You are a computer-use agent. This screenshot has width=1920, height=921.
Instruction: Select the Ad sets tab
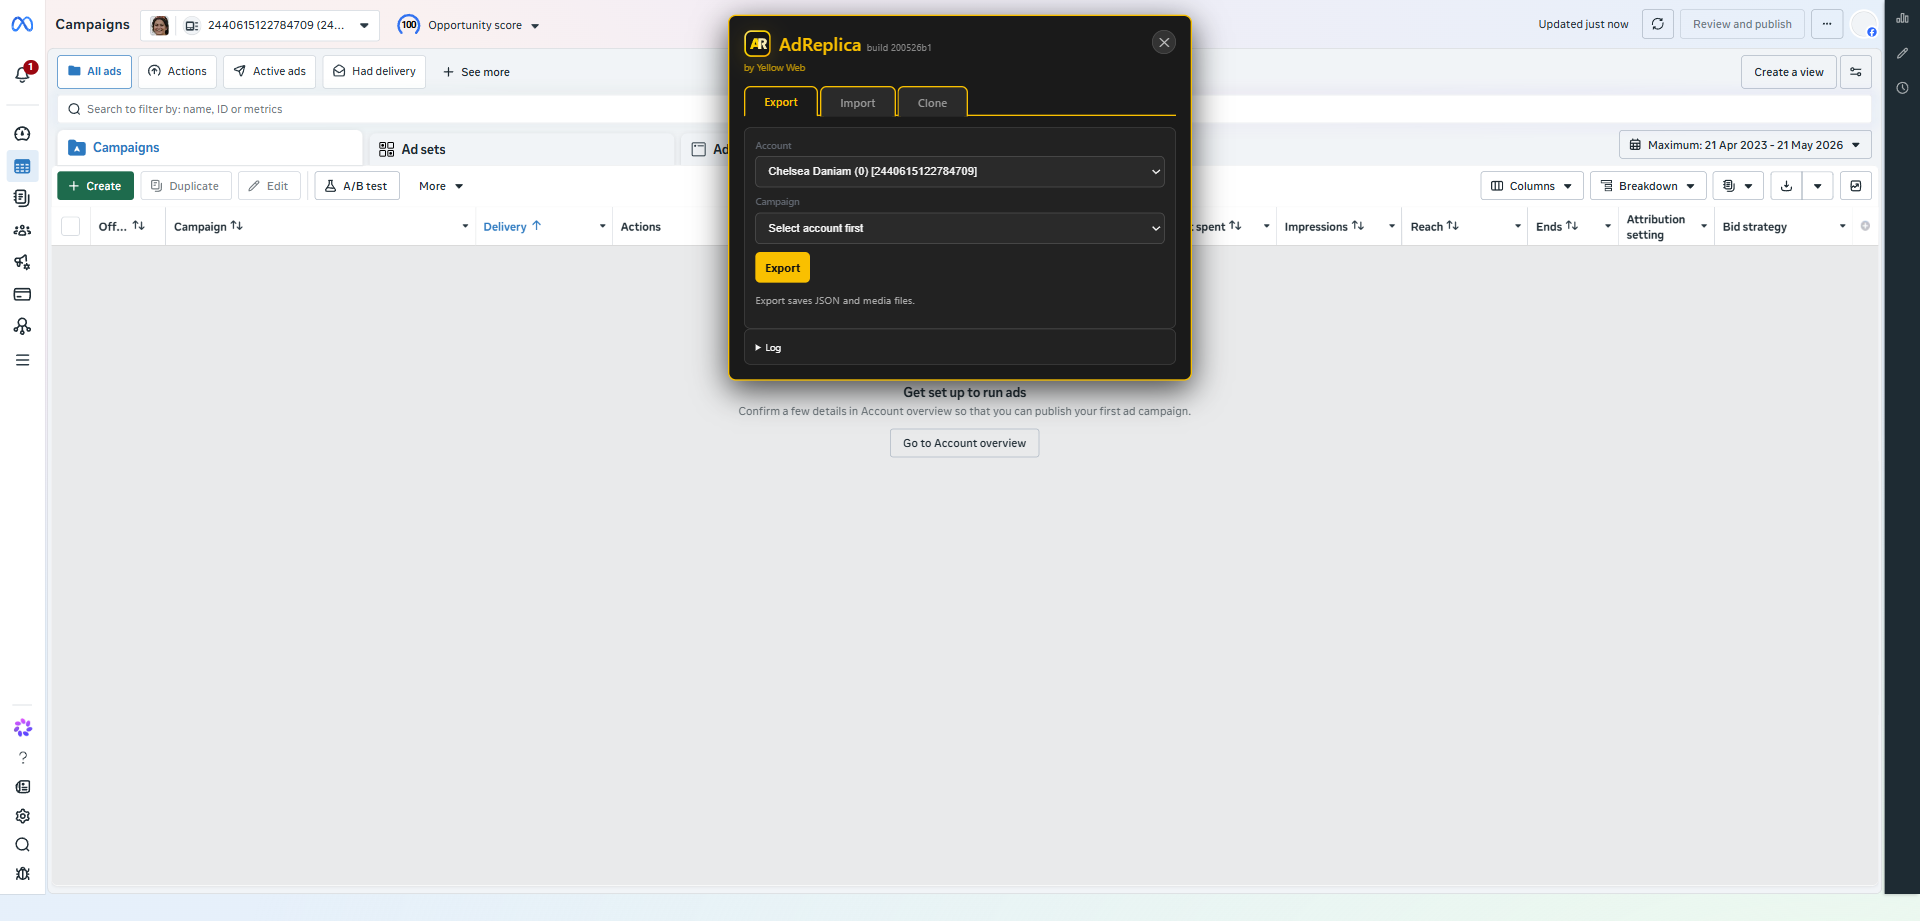click(x=522, y=149)
